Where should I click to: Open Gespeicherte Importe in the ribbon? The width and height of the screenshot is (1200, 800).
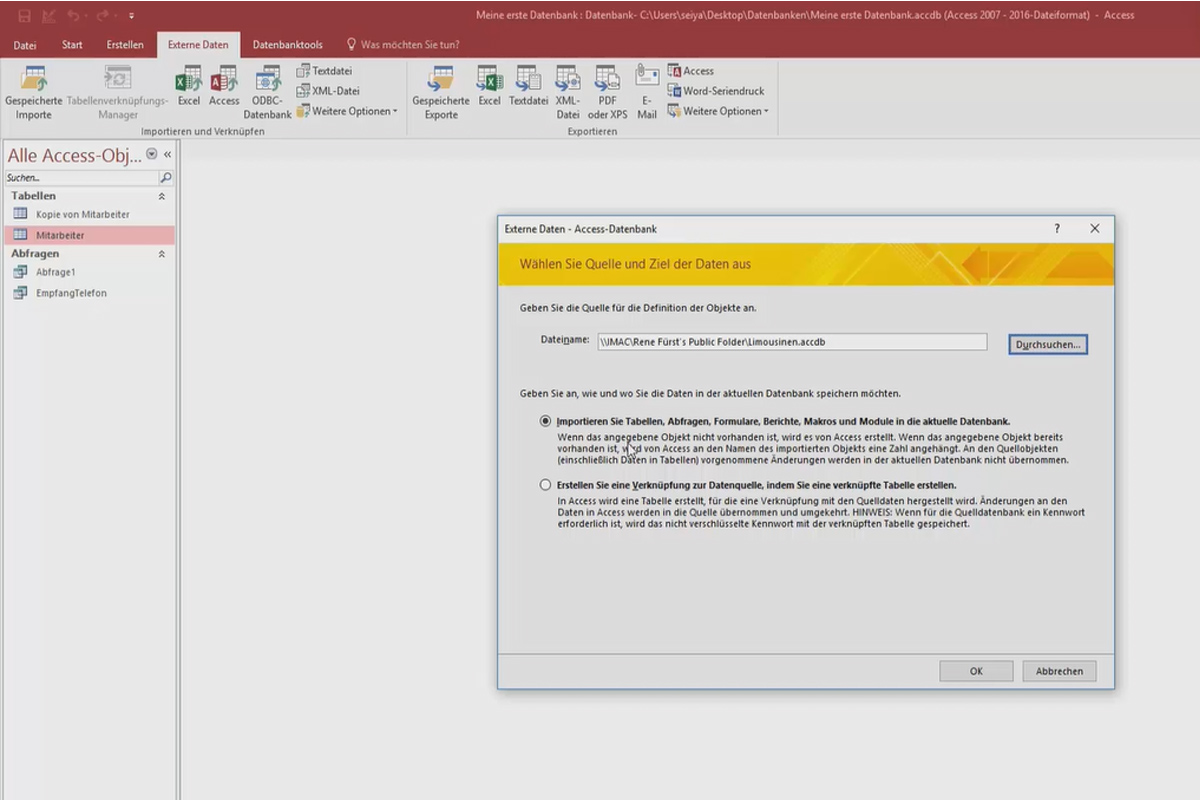coord(33,92)
